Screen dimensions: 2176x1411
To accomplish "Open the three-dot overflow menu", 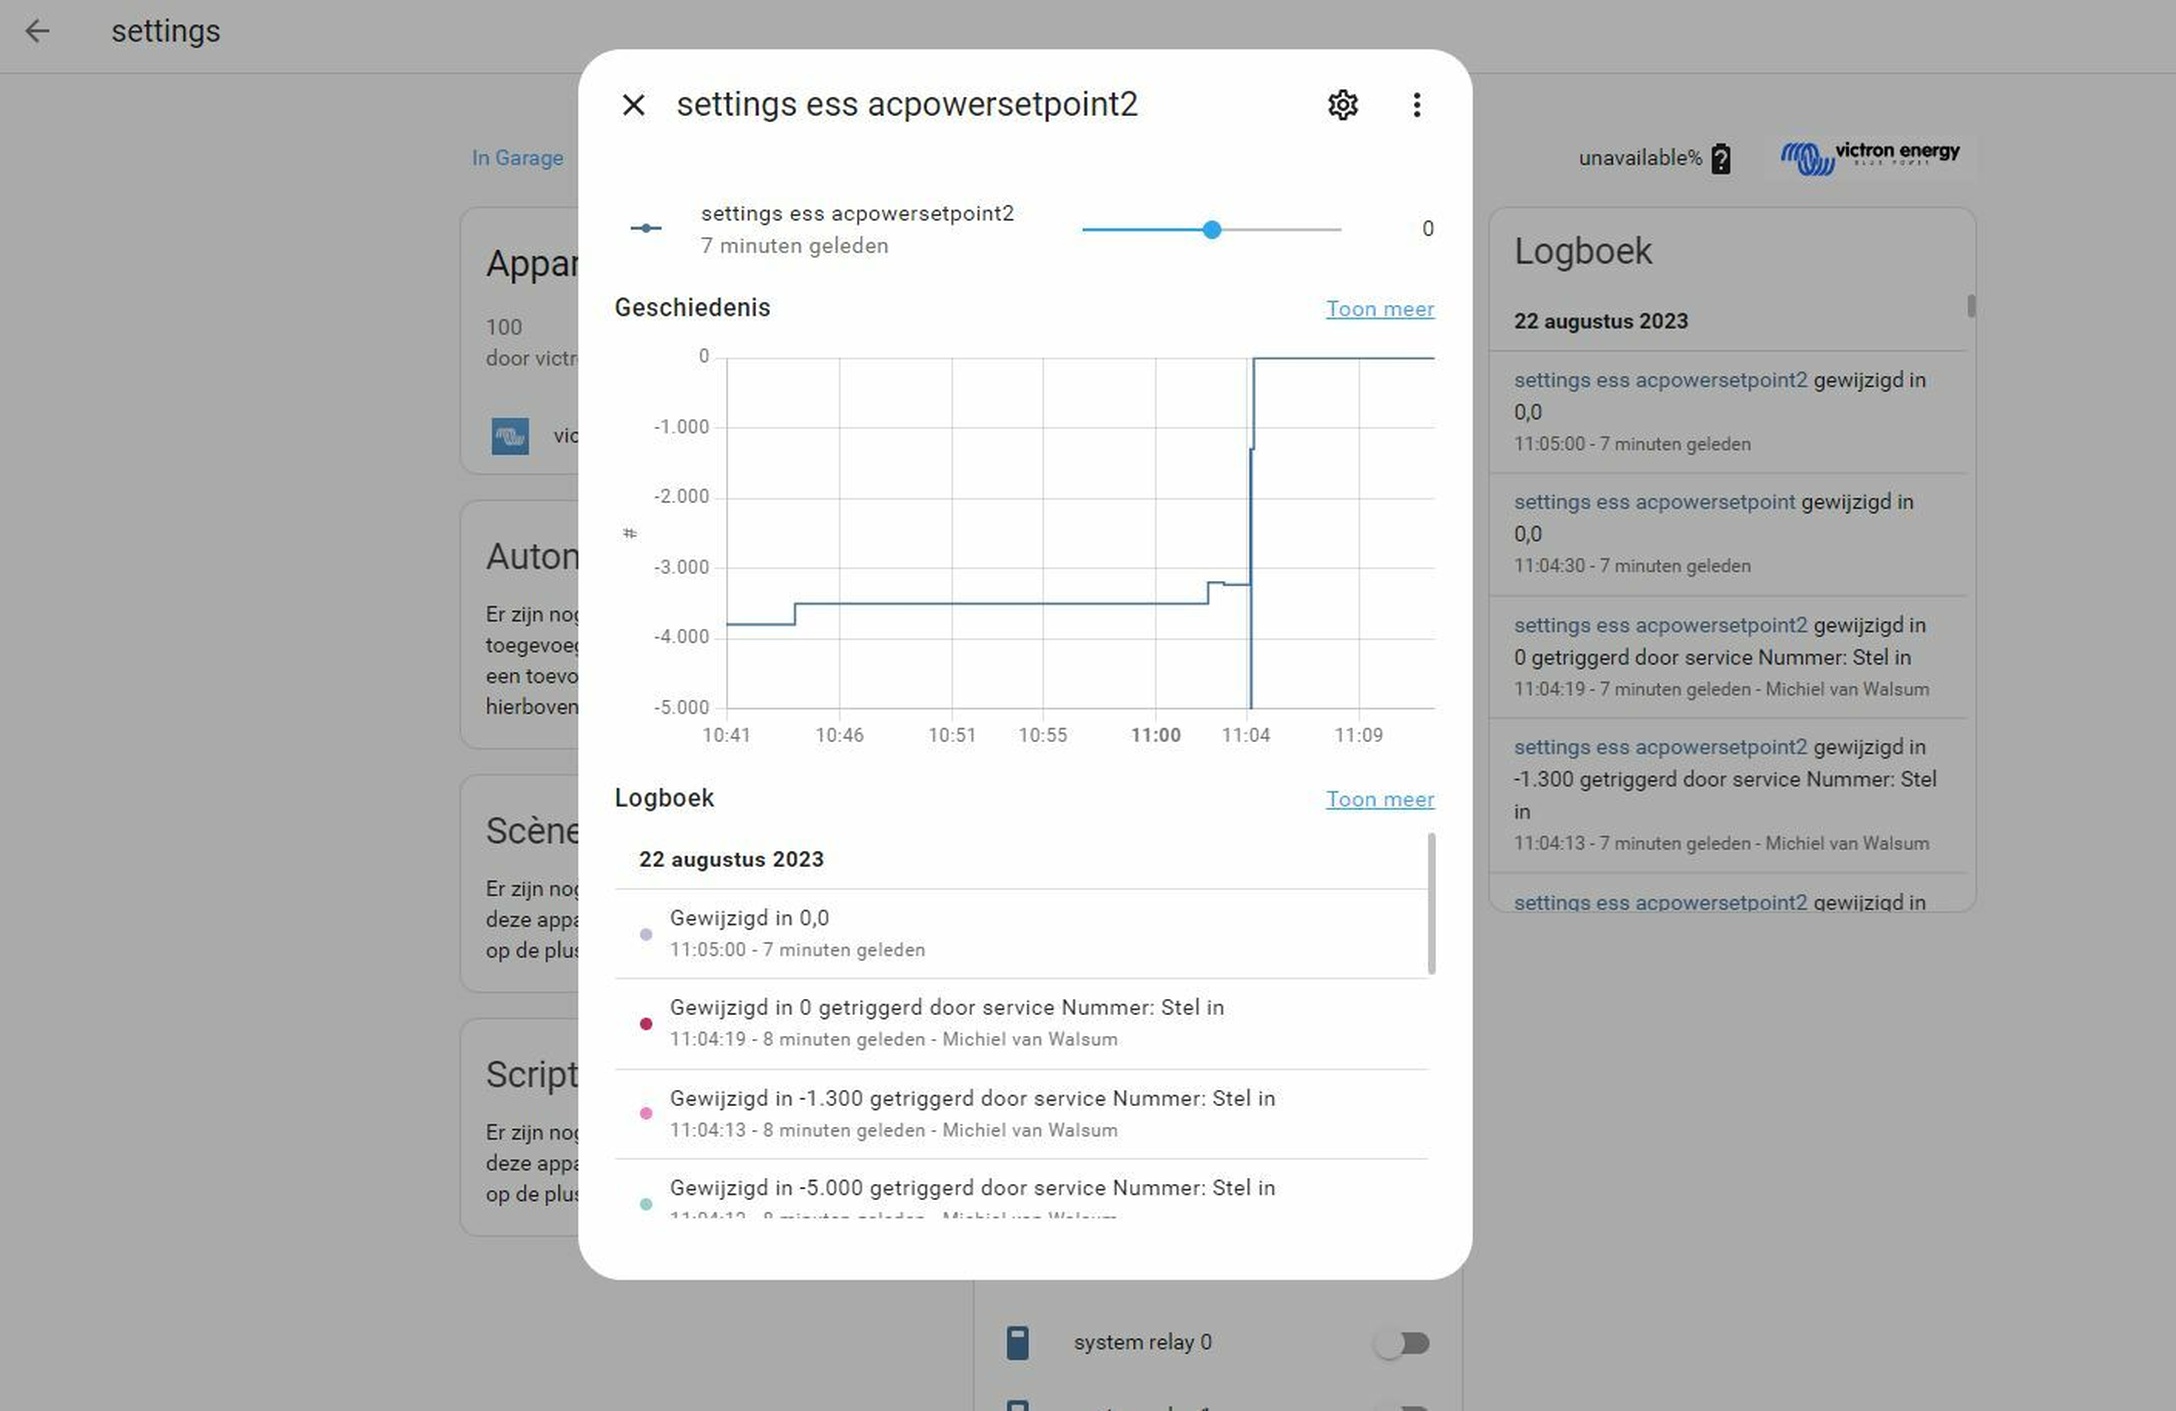I will [1416, 104].
